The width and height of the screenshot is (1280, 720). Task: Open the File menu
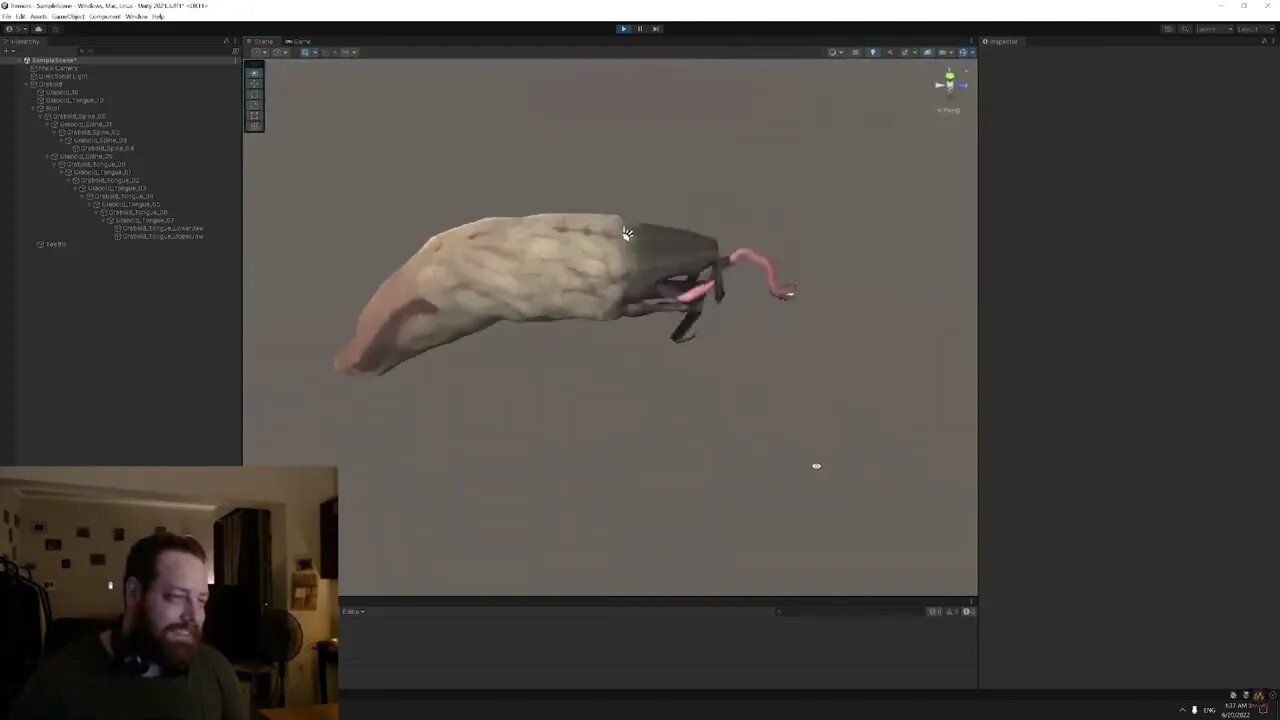point(7,17)
